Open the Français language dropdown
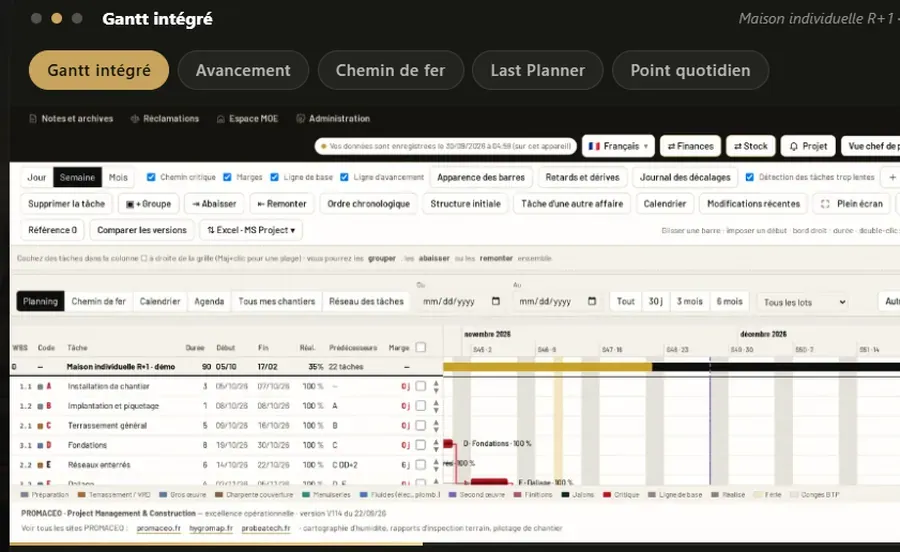The width and height of the screenshot is (900, 552). (x=618, y=146)
